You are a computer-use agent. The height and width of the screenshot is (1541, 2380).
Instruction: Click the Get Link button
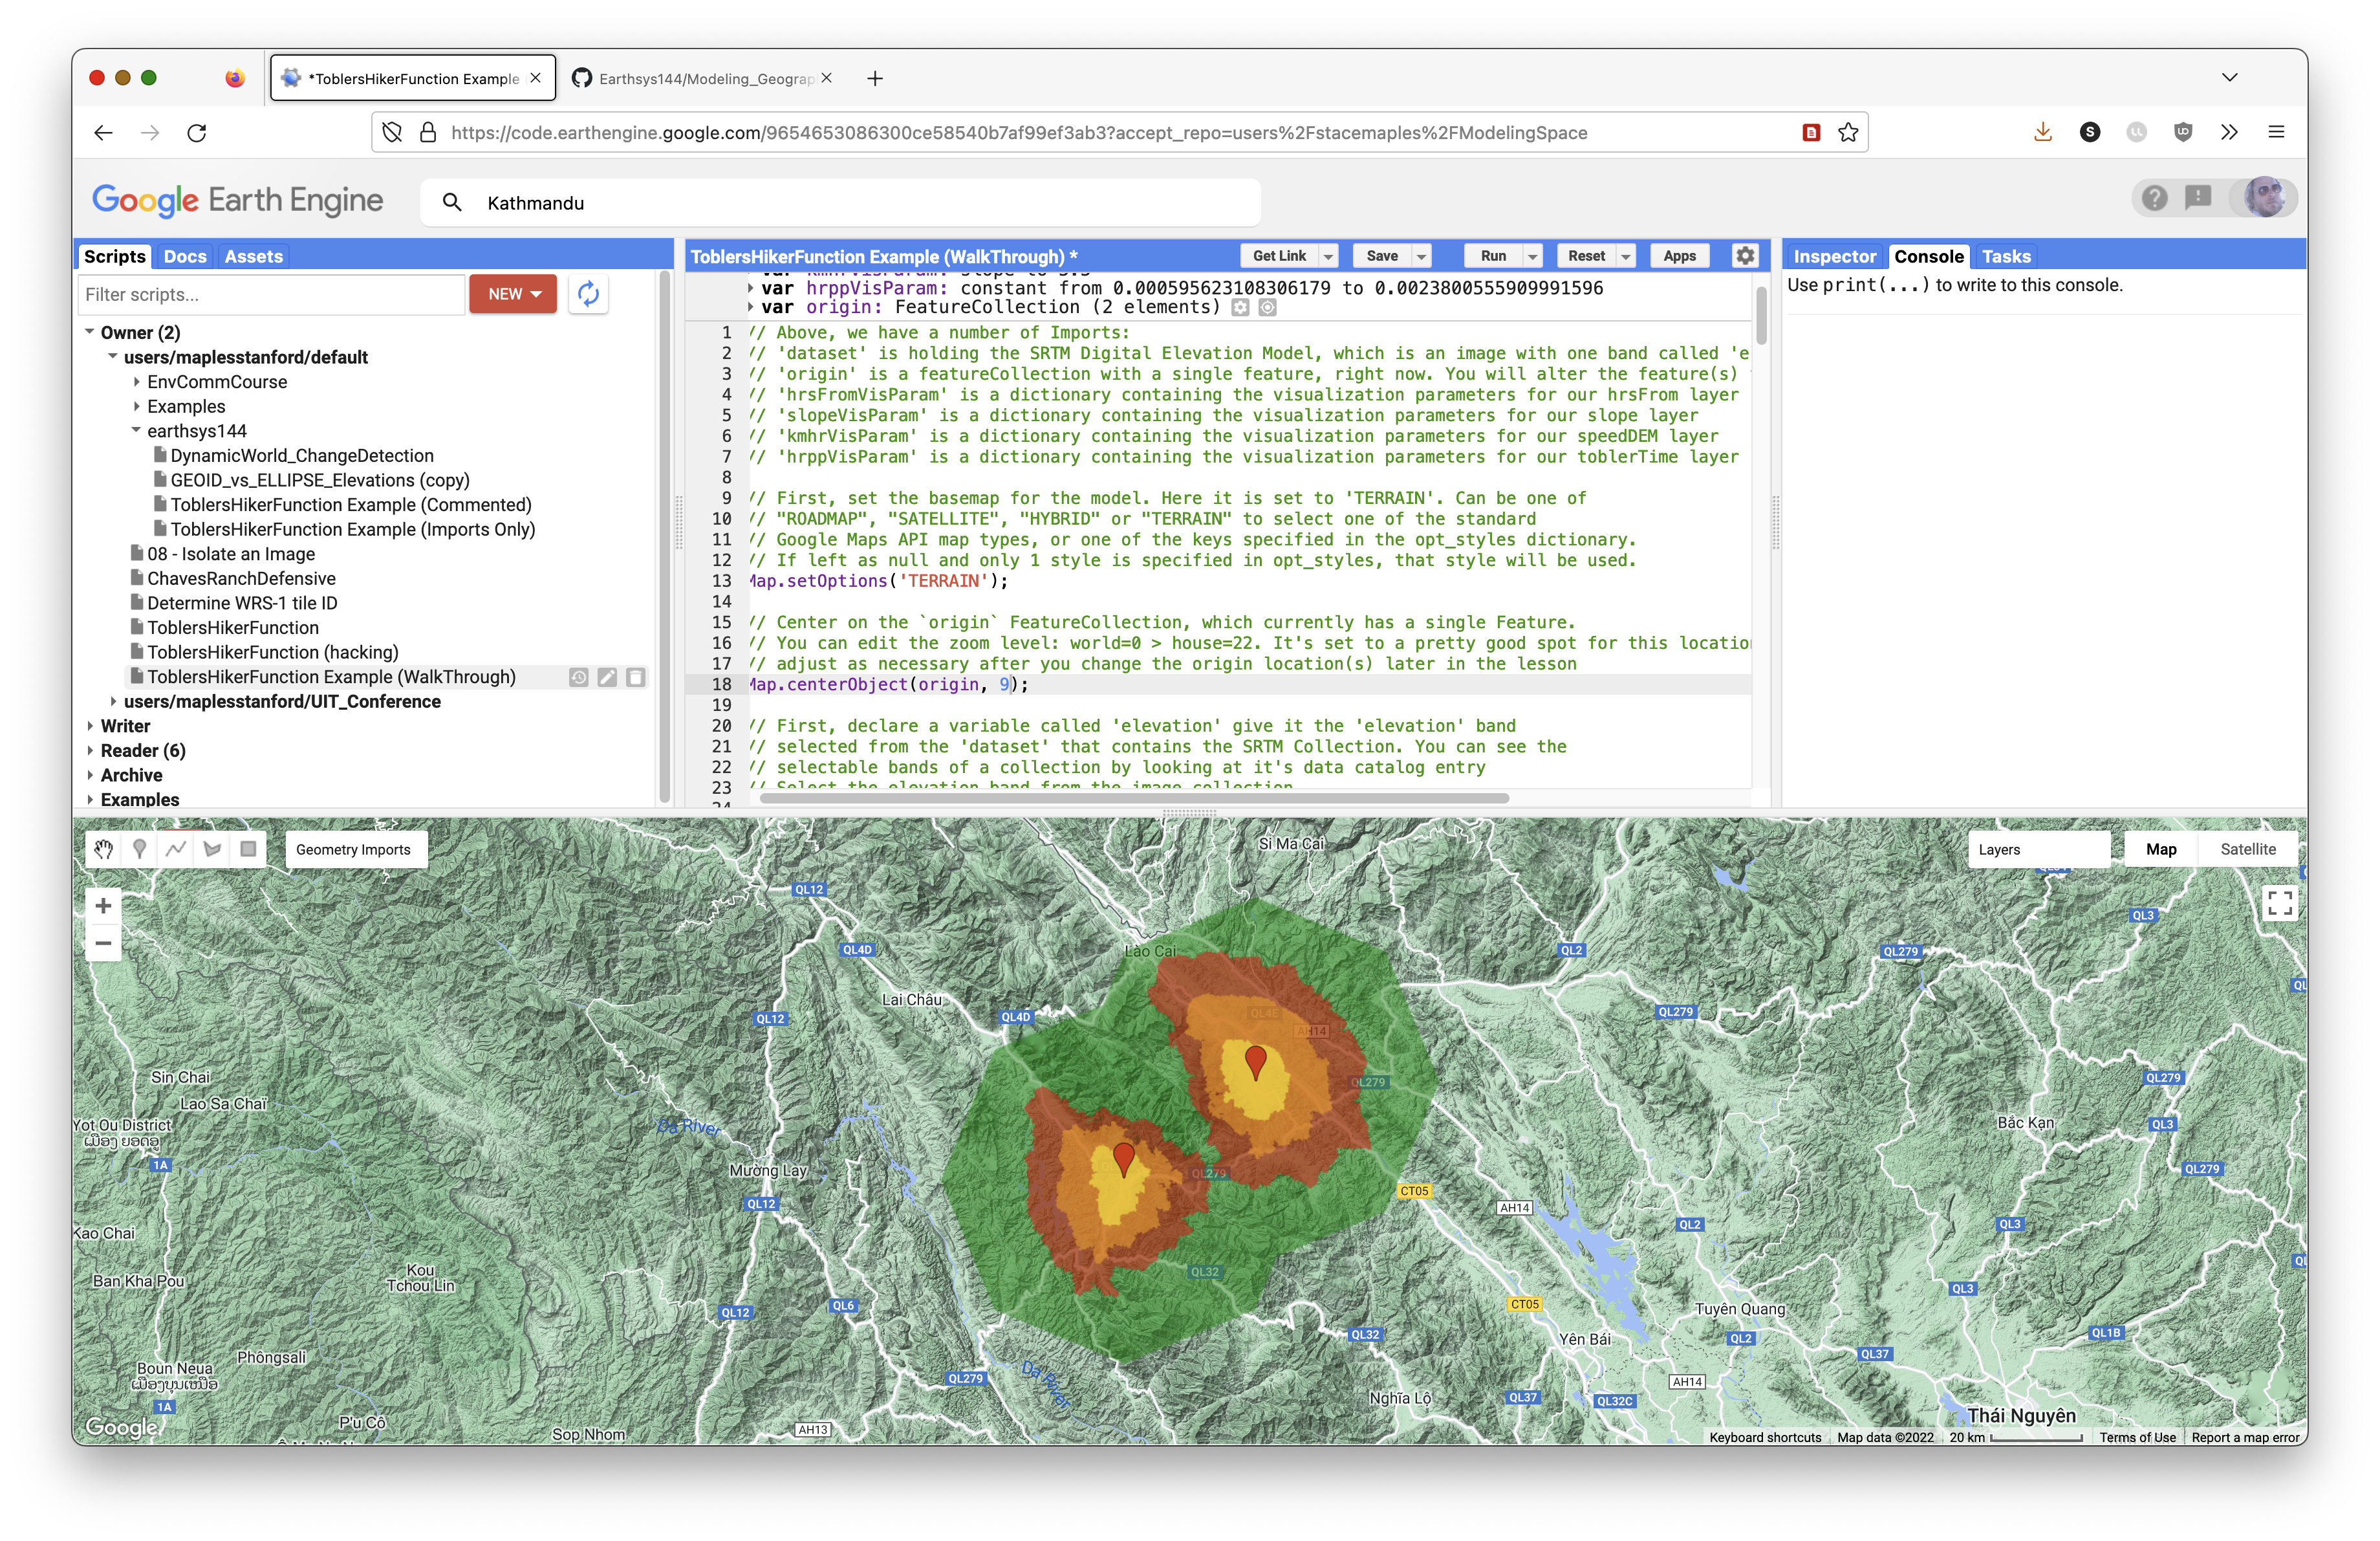point(1279,256)
